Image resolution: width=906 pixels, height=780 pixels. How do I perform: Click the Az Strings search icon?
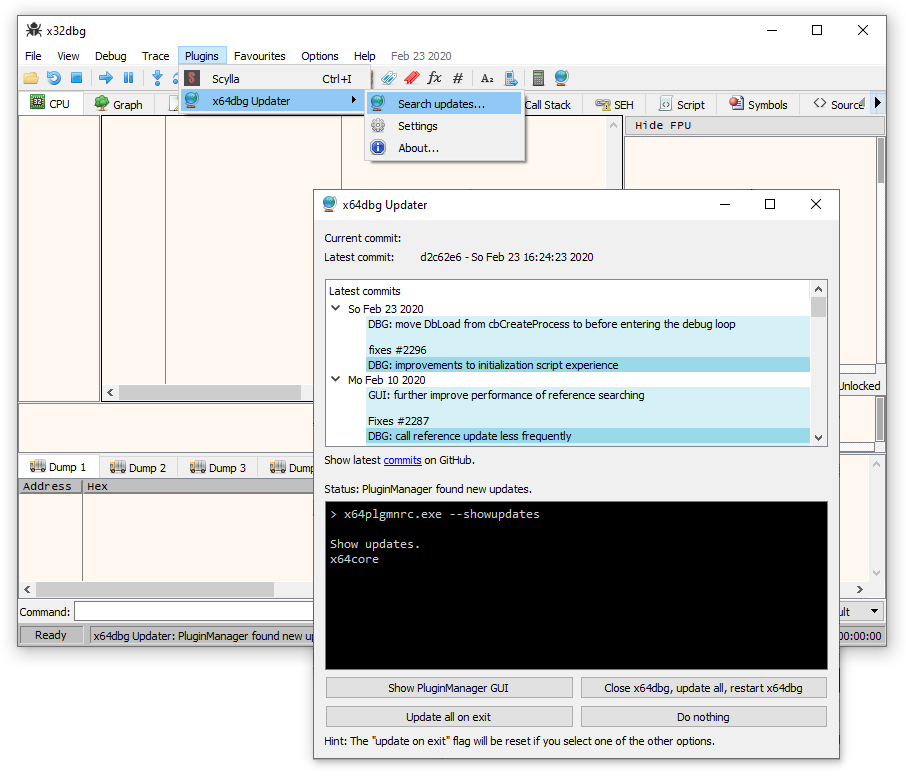(x=487, y=78)
